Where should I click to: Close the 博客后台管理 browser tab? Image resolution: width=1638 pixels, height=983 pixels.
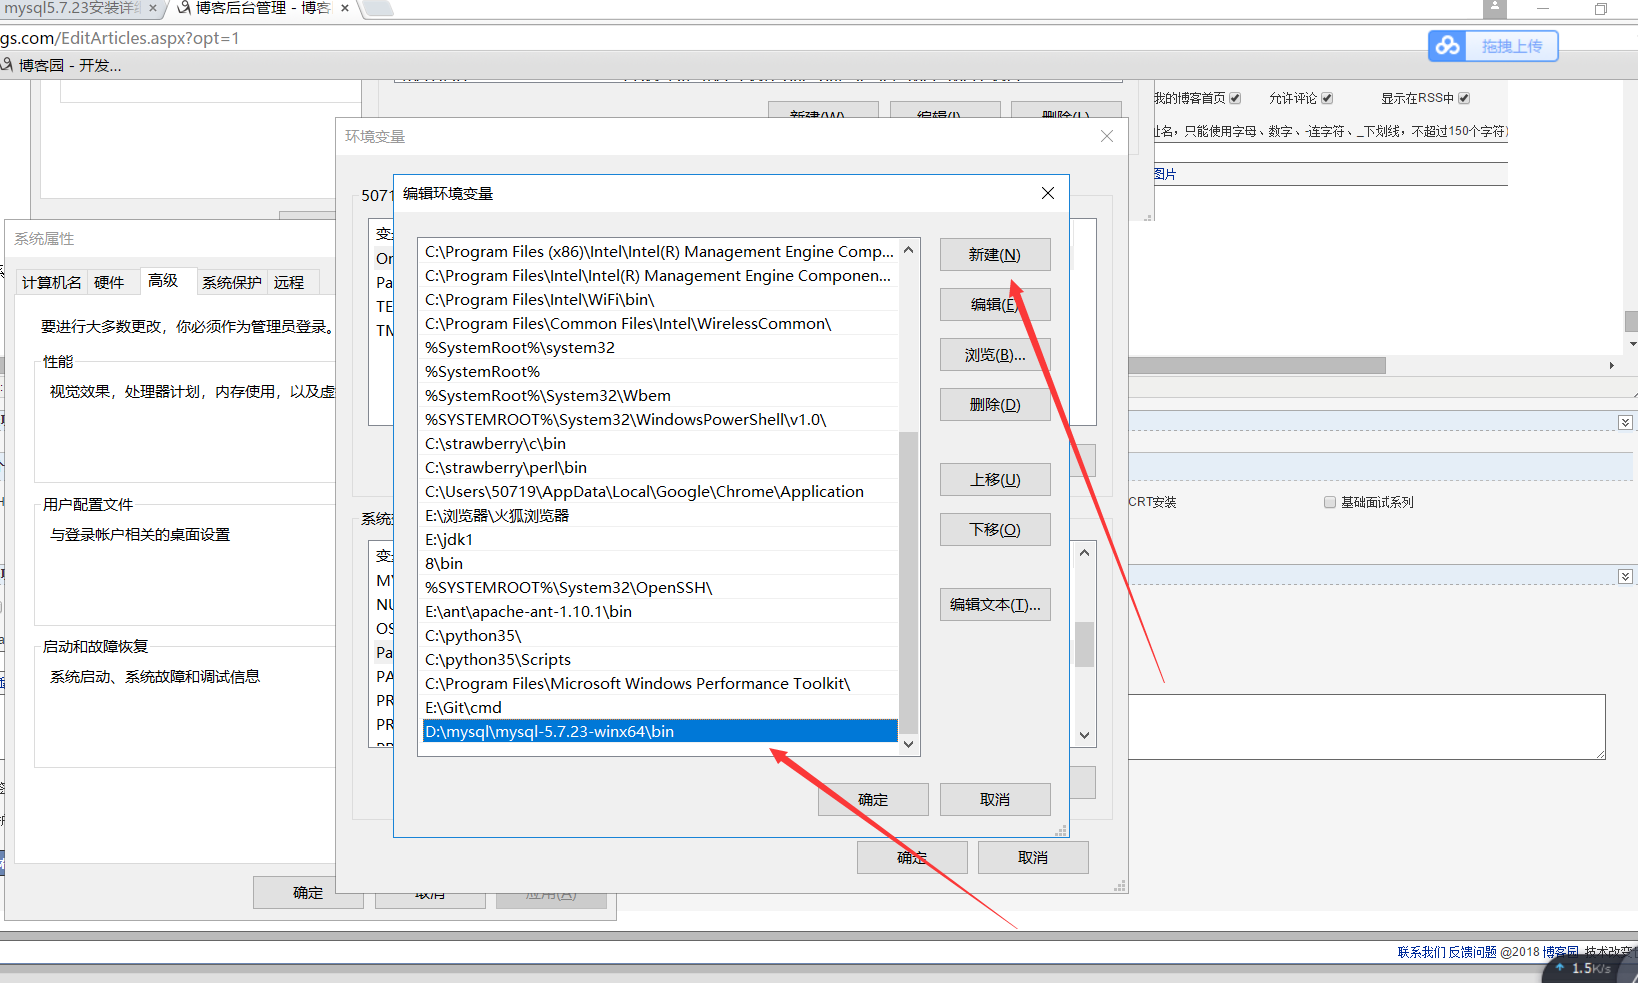click(x=345, y=8)
